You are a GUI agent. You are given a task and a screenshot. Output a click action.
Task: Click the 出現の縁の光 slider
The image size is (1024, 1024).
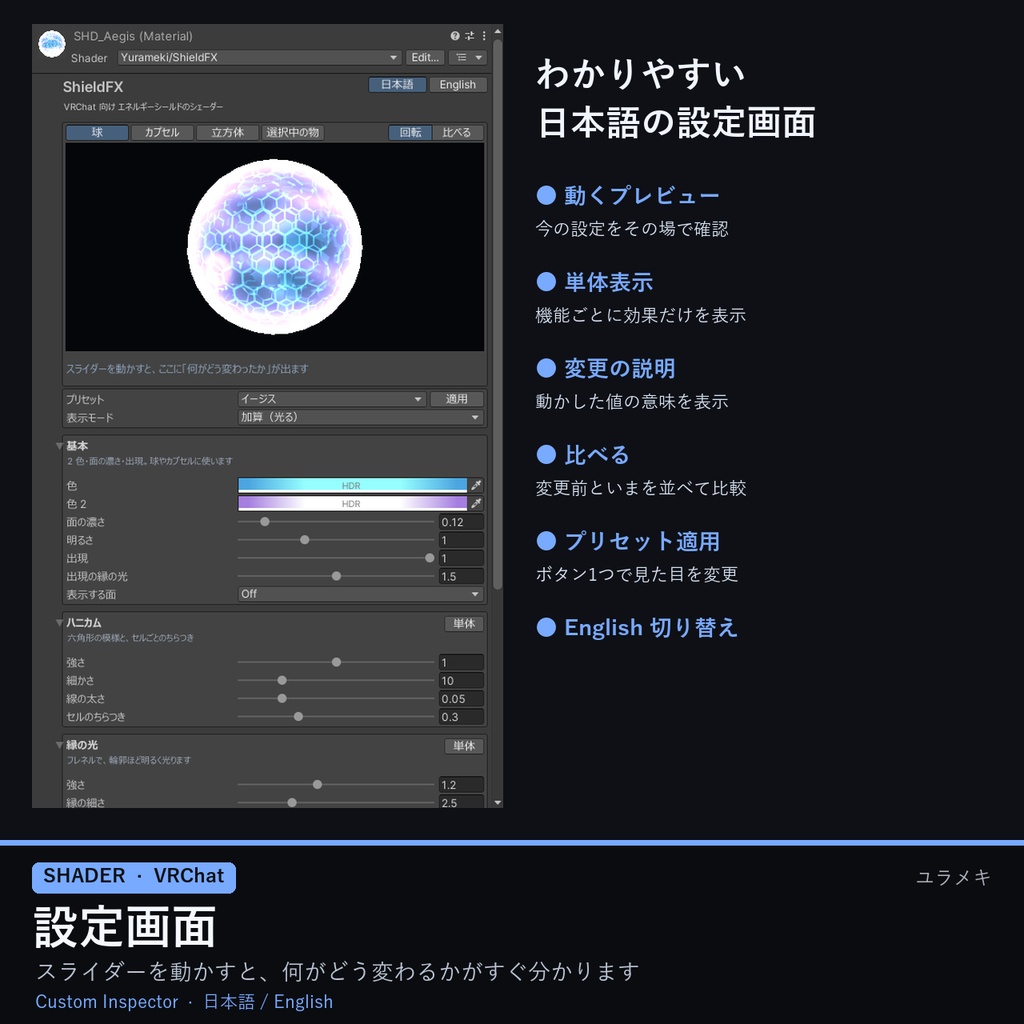pyautogui.click(x=336, y=577)
